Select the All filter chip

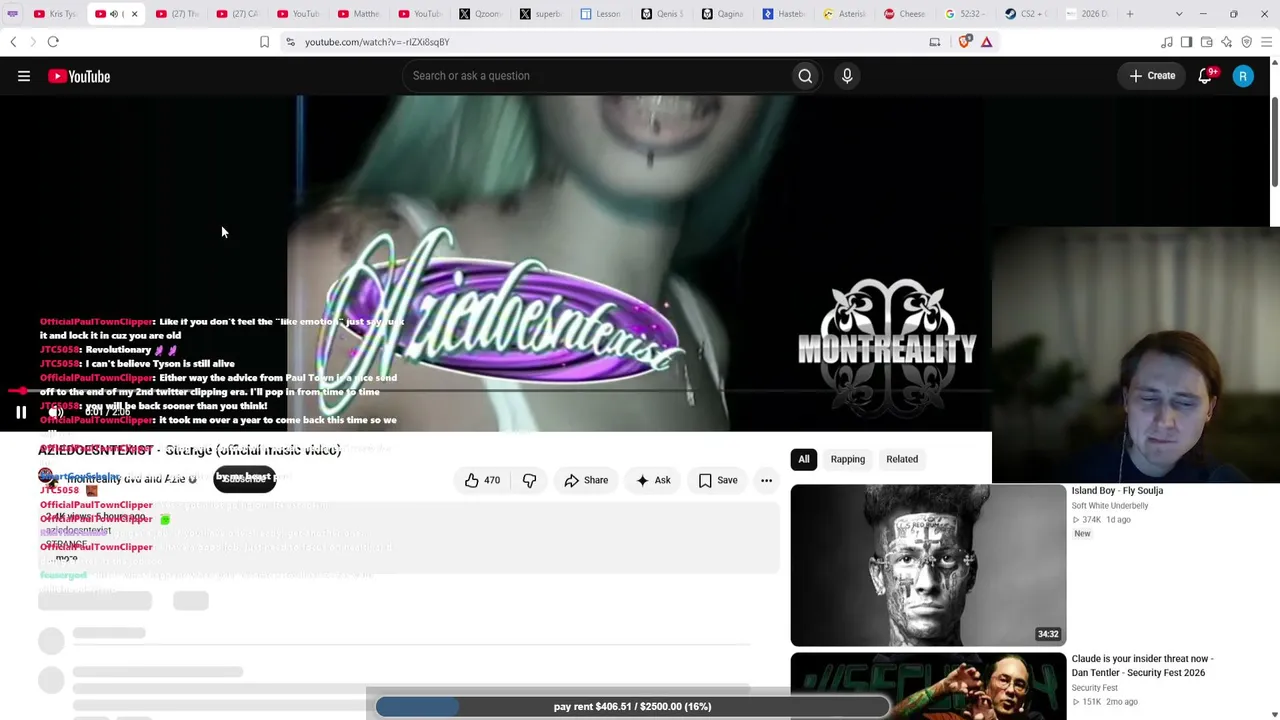(804, 459)
